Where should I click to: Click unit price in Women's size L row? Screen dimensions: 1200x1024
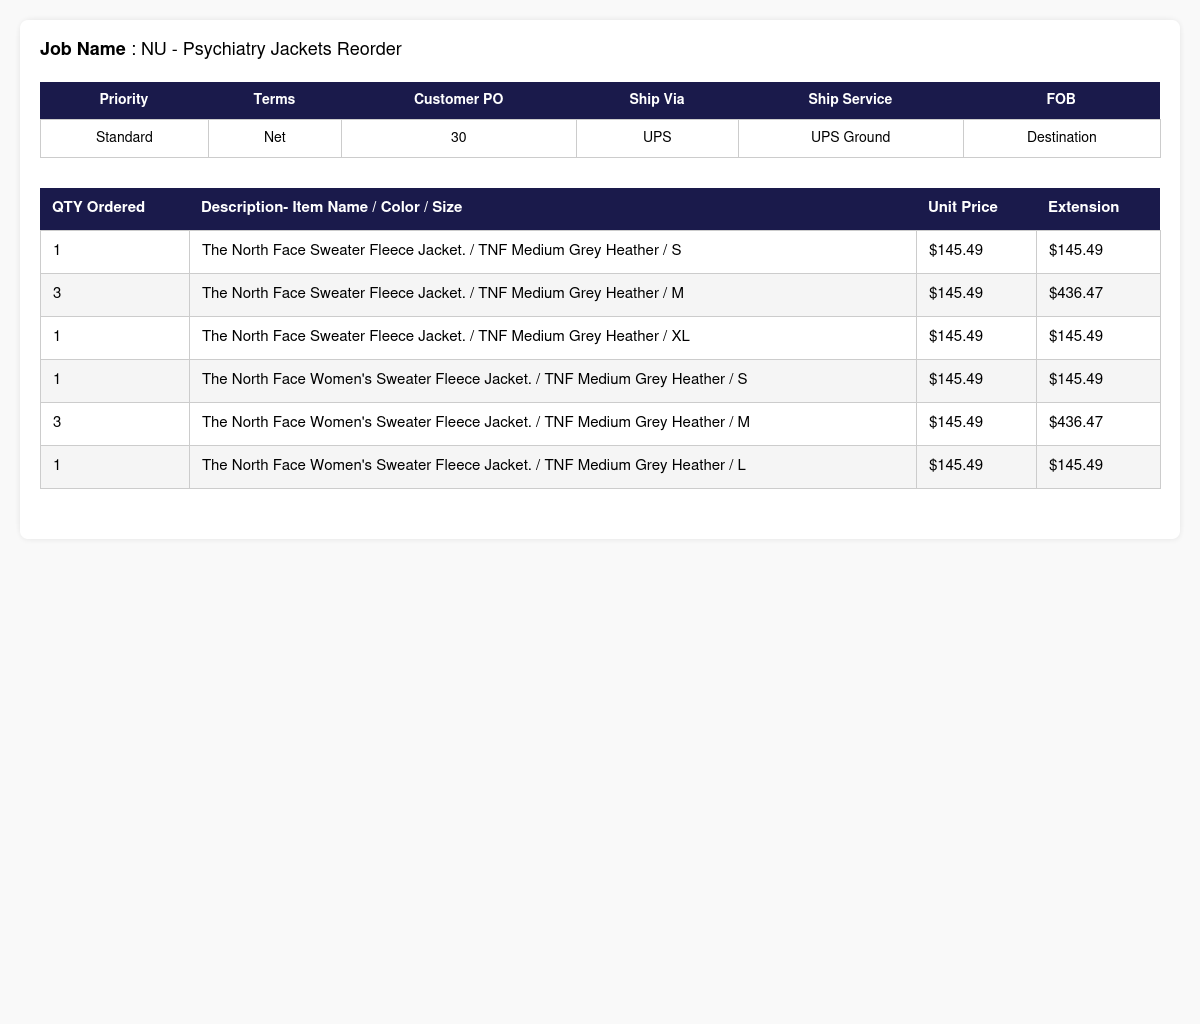click(x=977, y=467)
